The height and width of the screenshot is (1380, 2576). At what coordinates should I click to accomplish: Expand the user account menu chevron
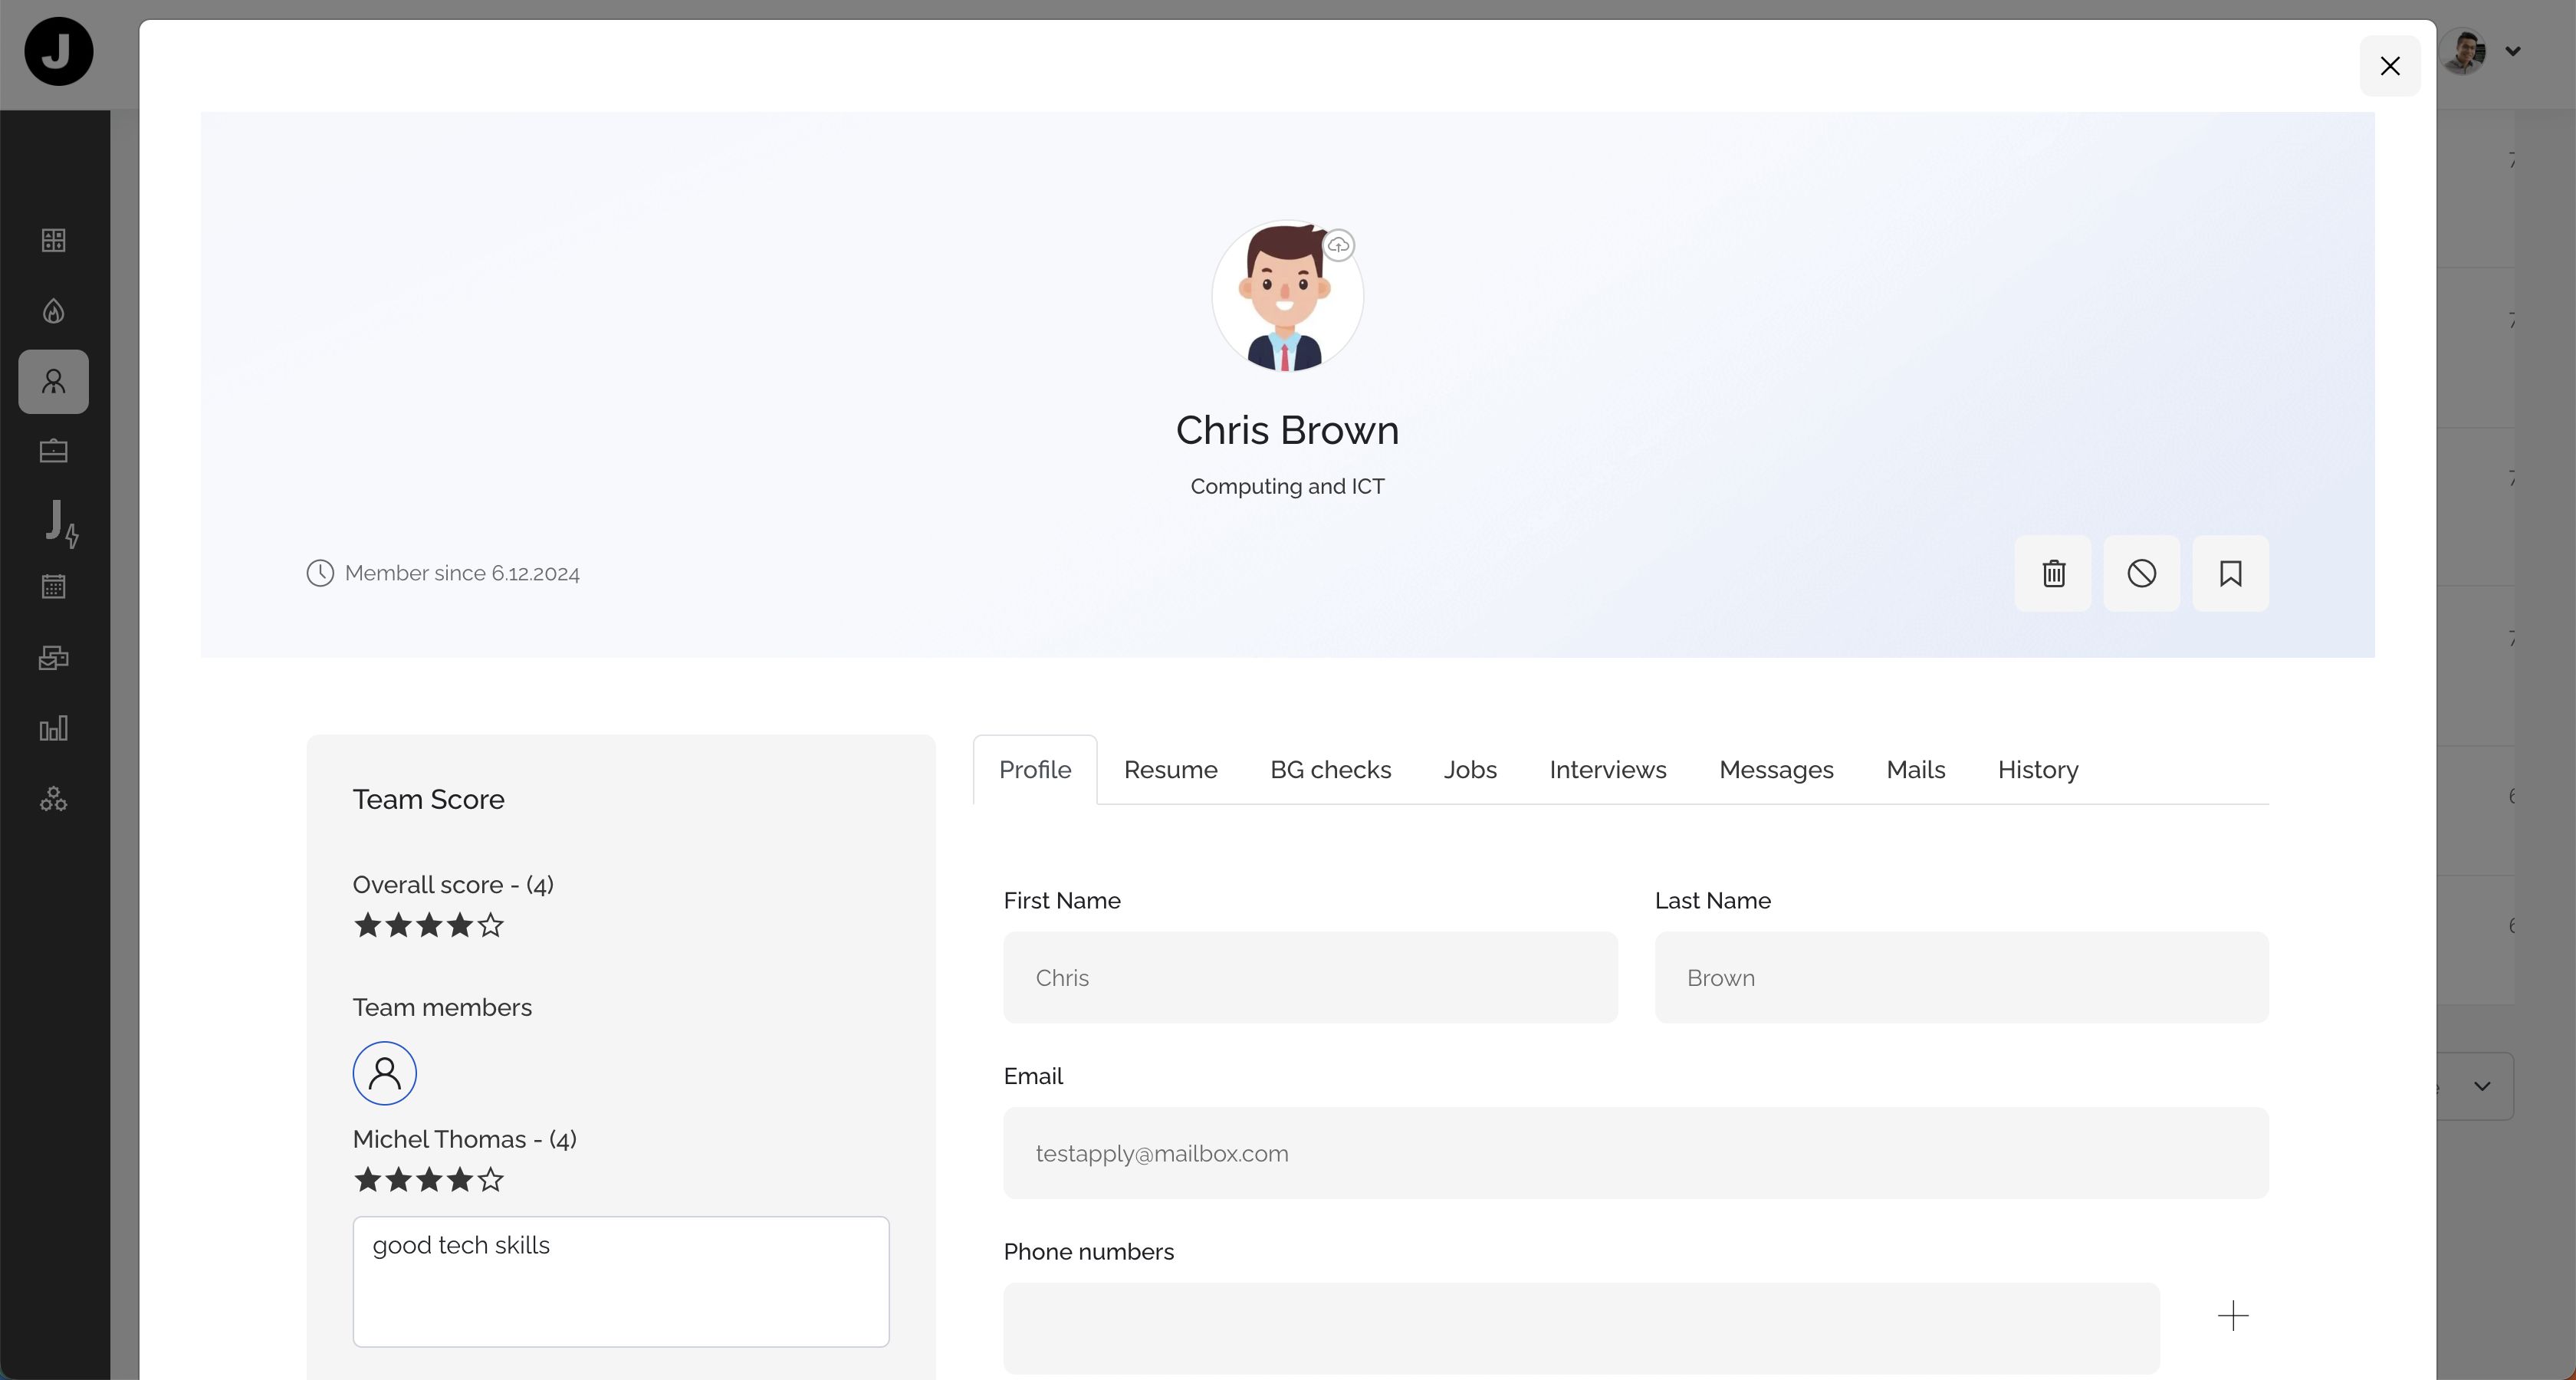[x=2513, y=51]
